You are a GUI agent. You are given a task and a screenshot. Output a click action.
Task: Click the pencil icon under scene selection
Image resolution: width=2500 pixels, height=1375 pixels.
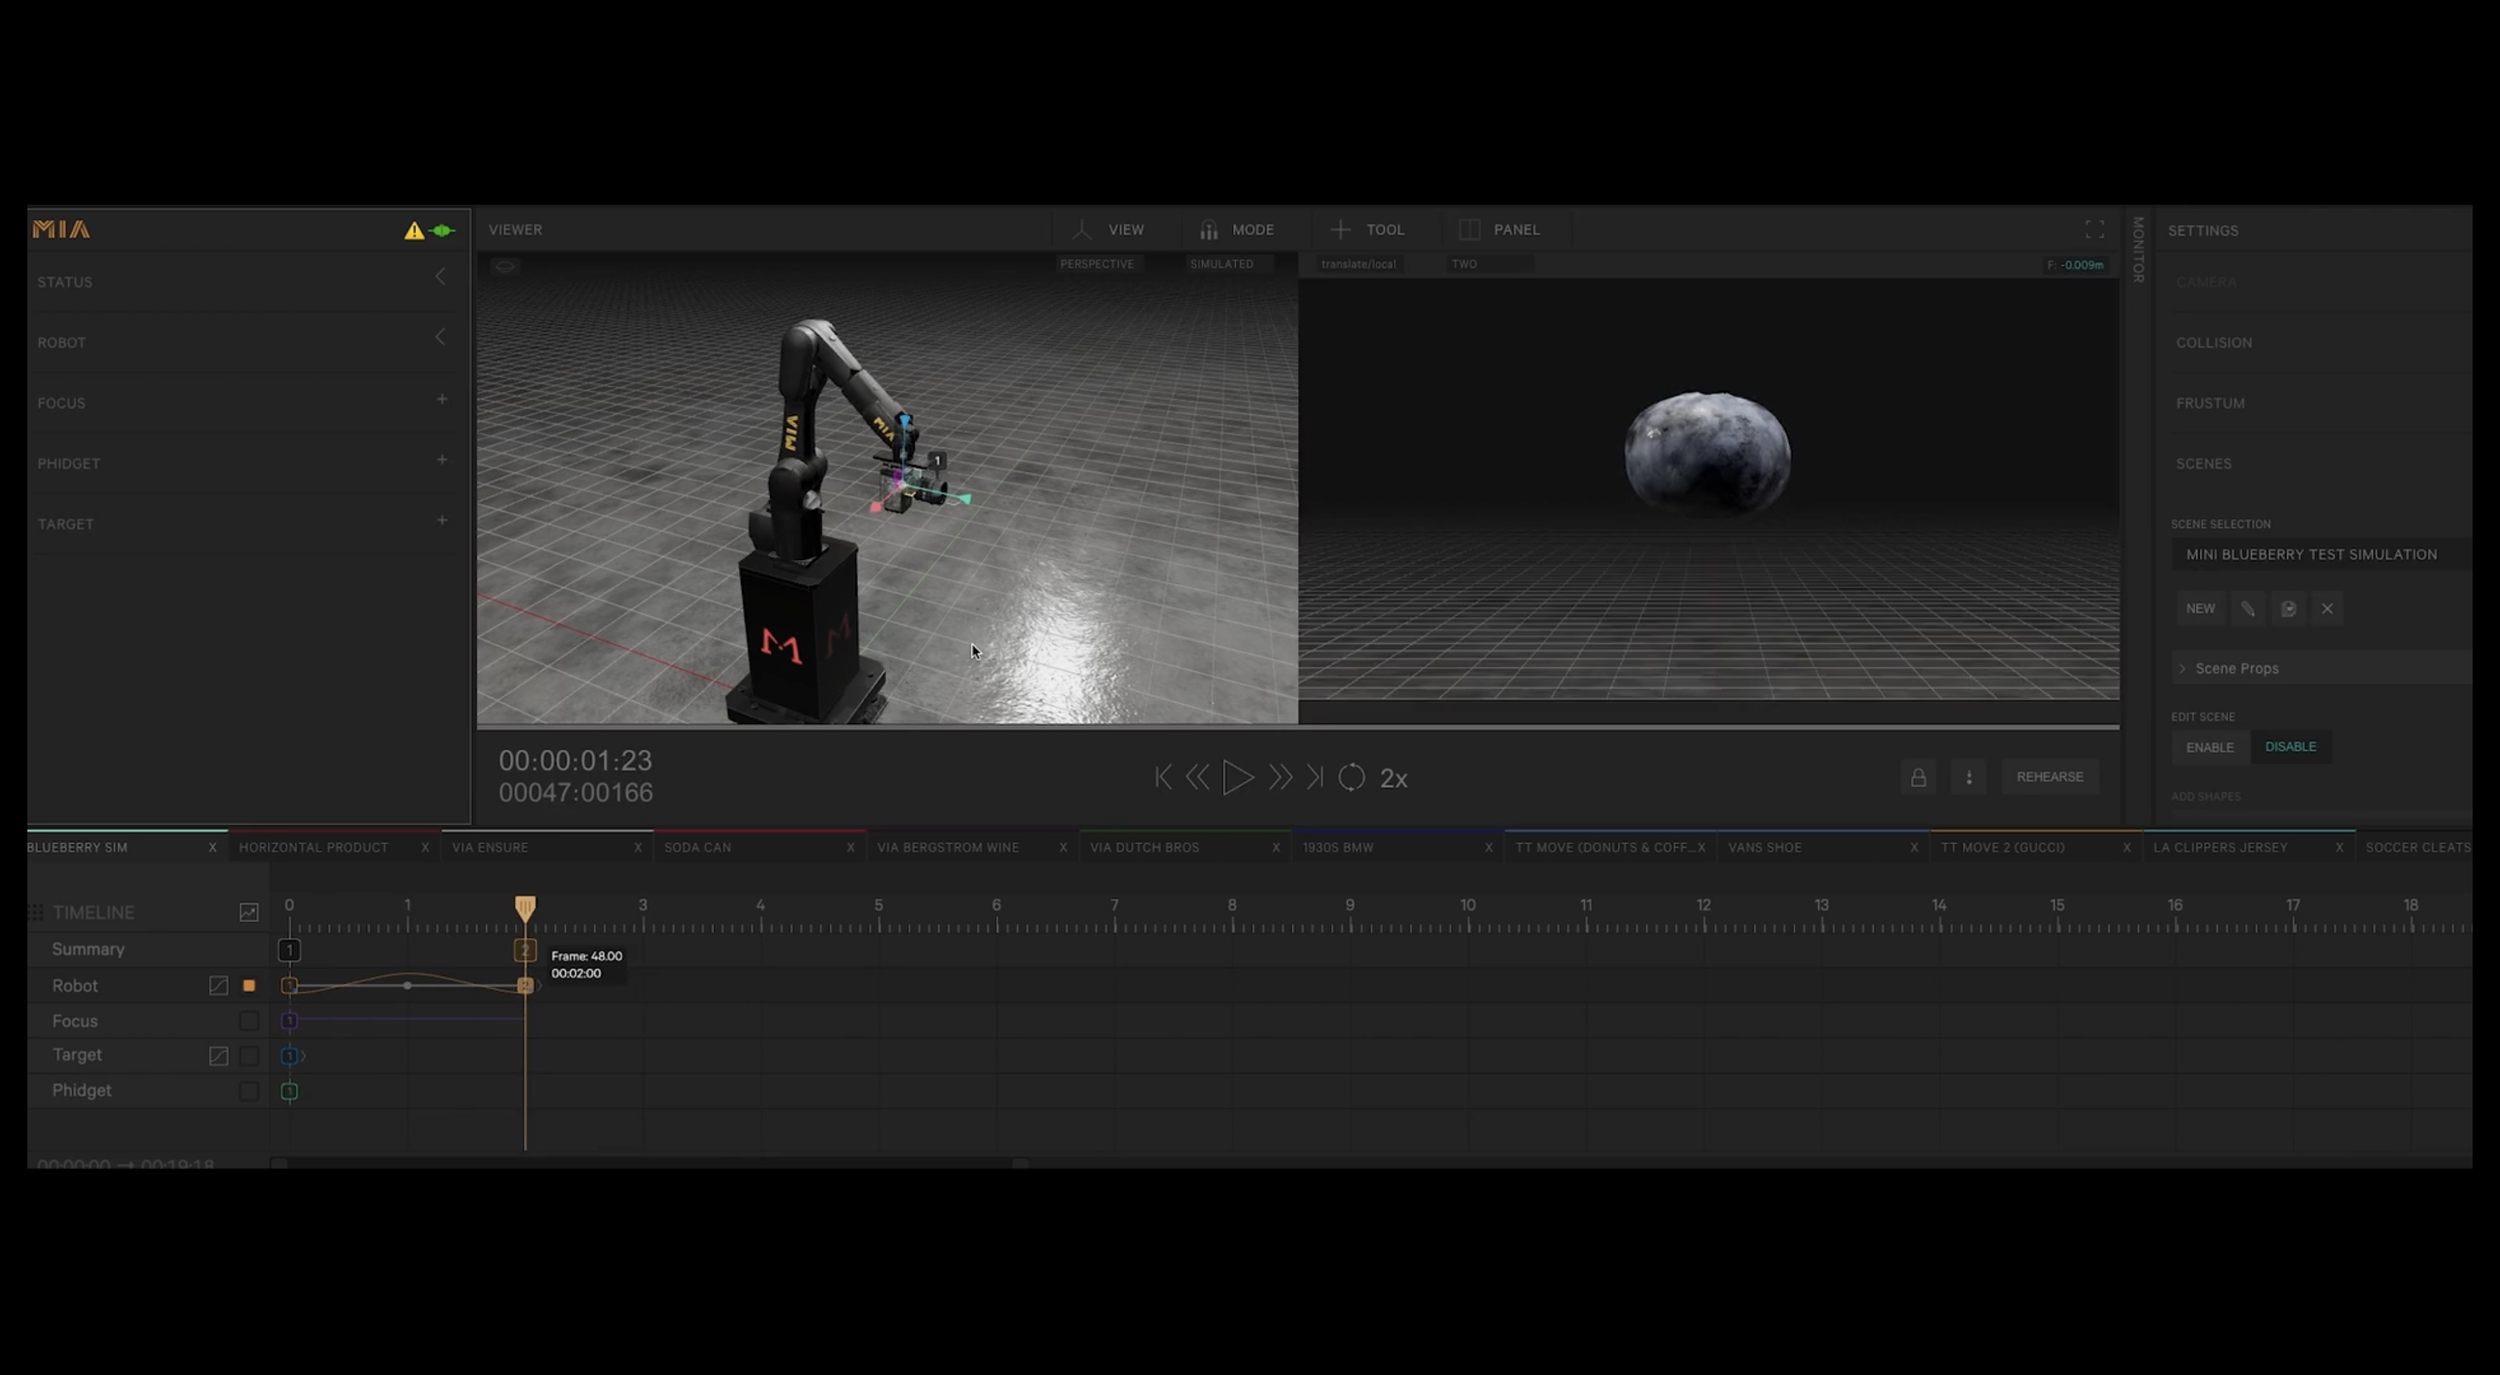tap(2249, 609)
